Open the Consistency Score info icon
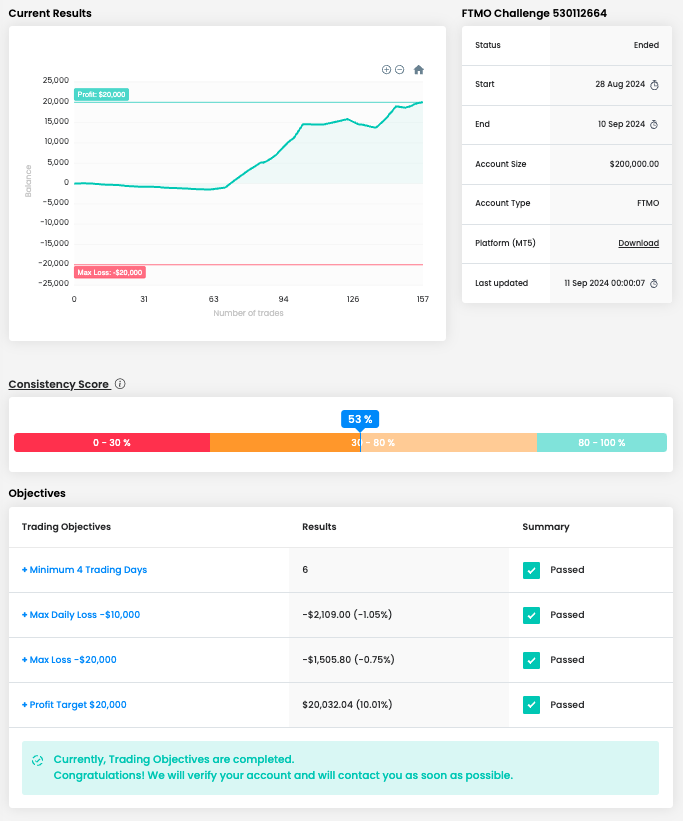683x821 pixels. point(120,384)
